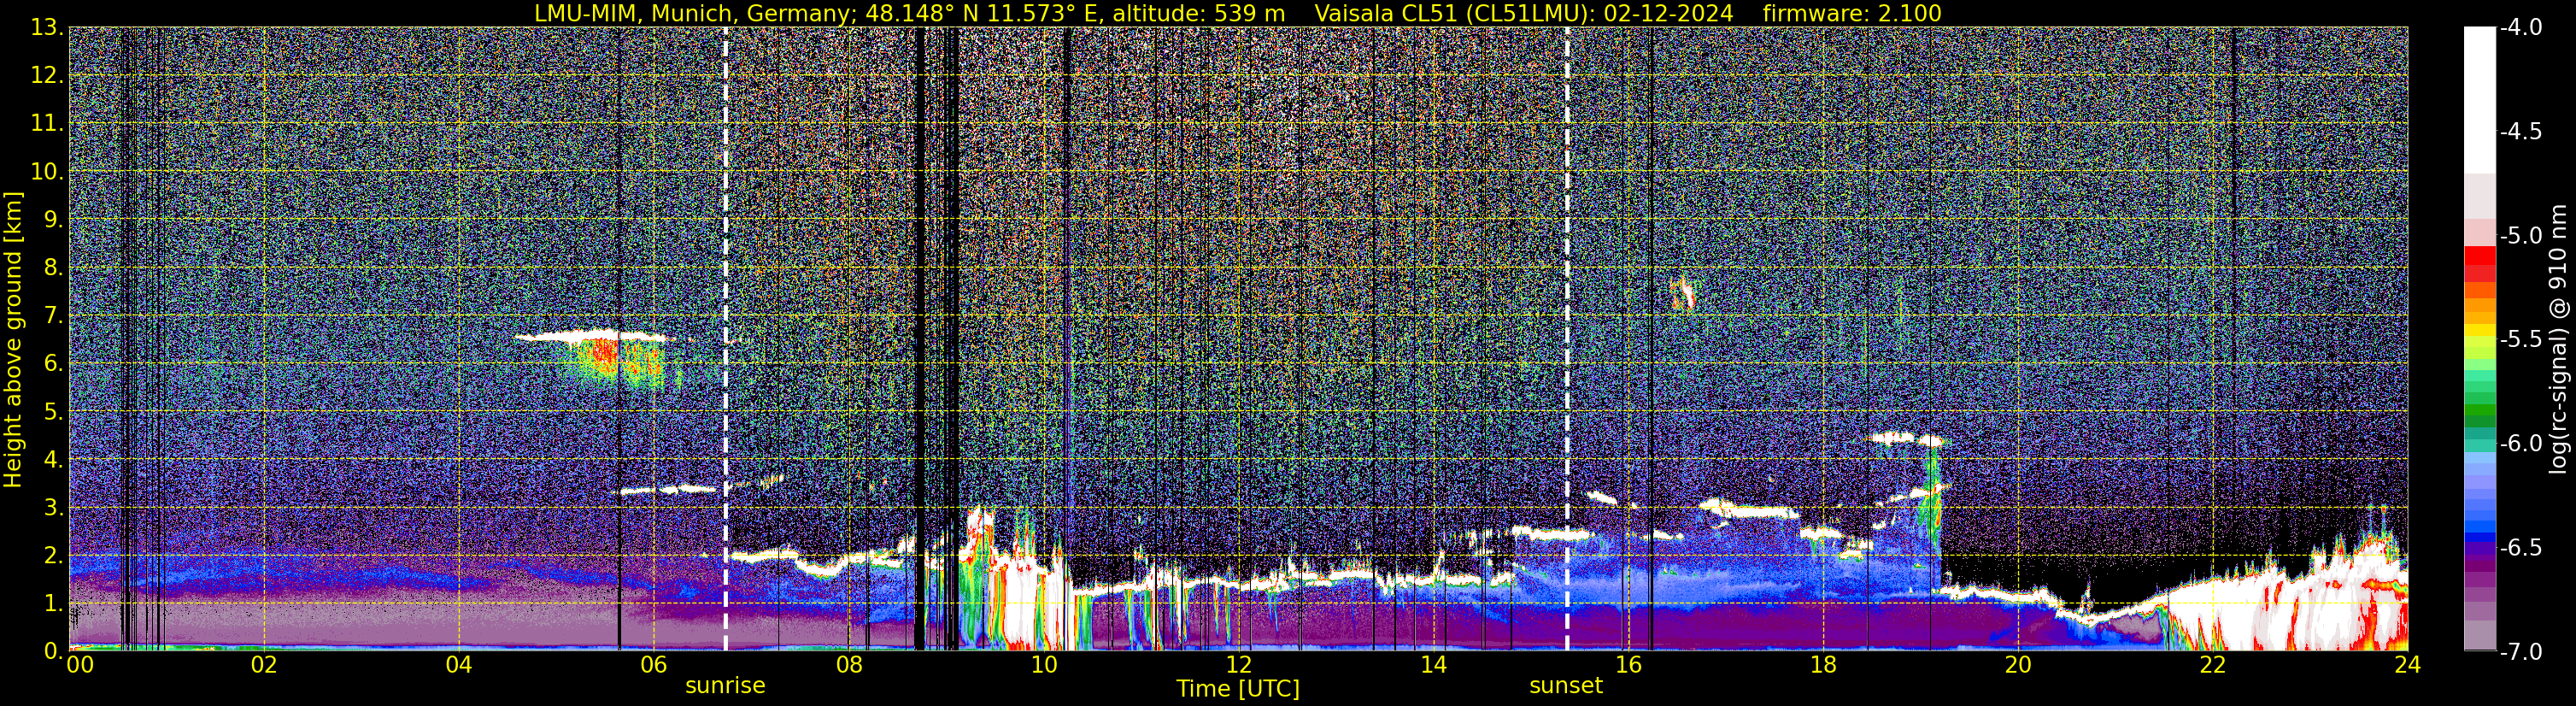Click the time axis tick '02'

[263, 665]
